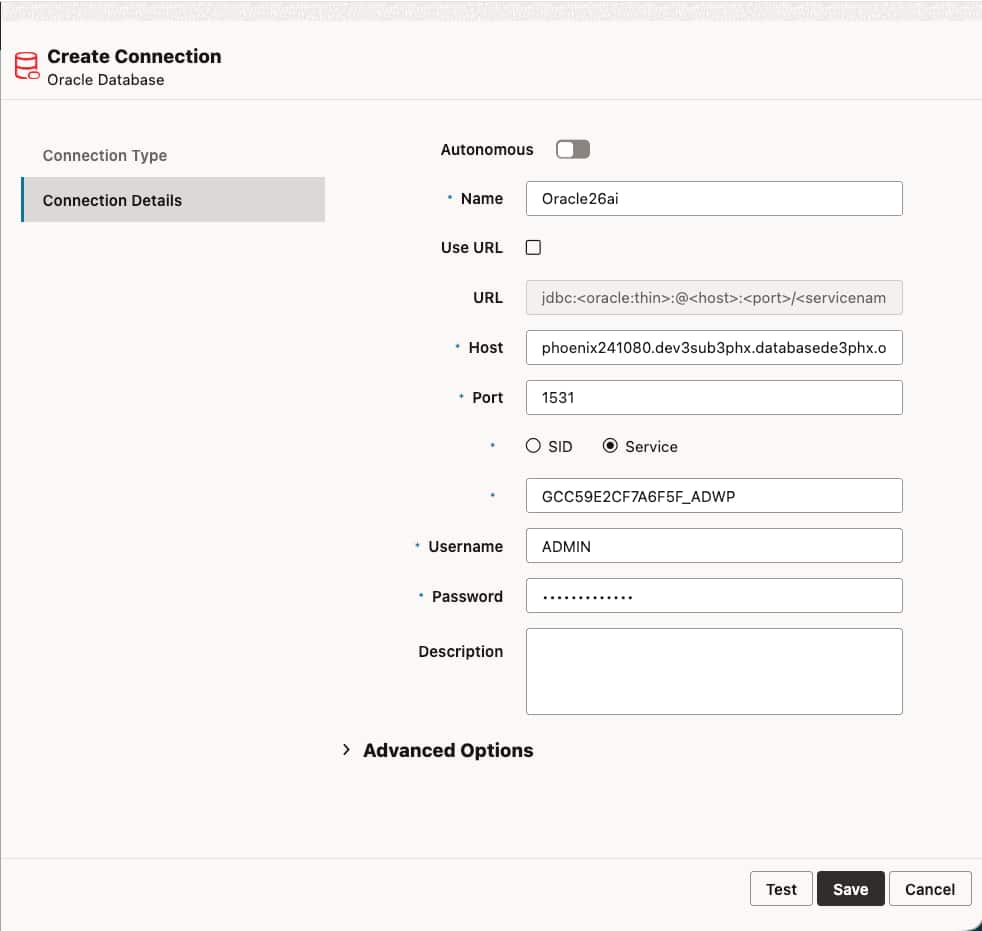Click the Host input field
The height and width of the screenshot is (931, 982).
(x=713, y=347)
